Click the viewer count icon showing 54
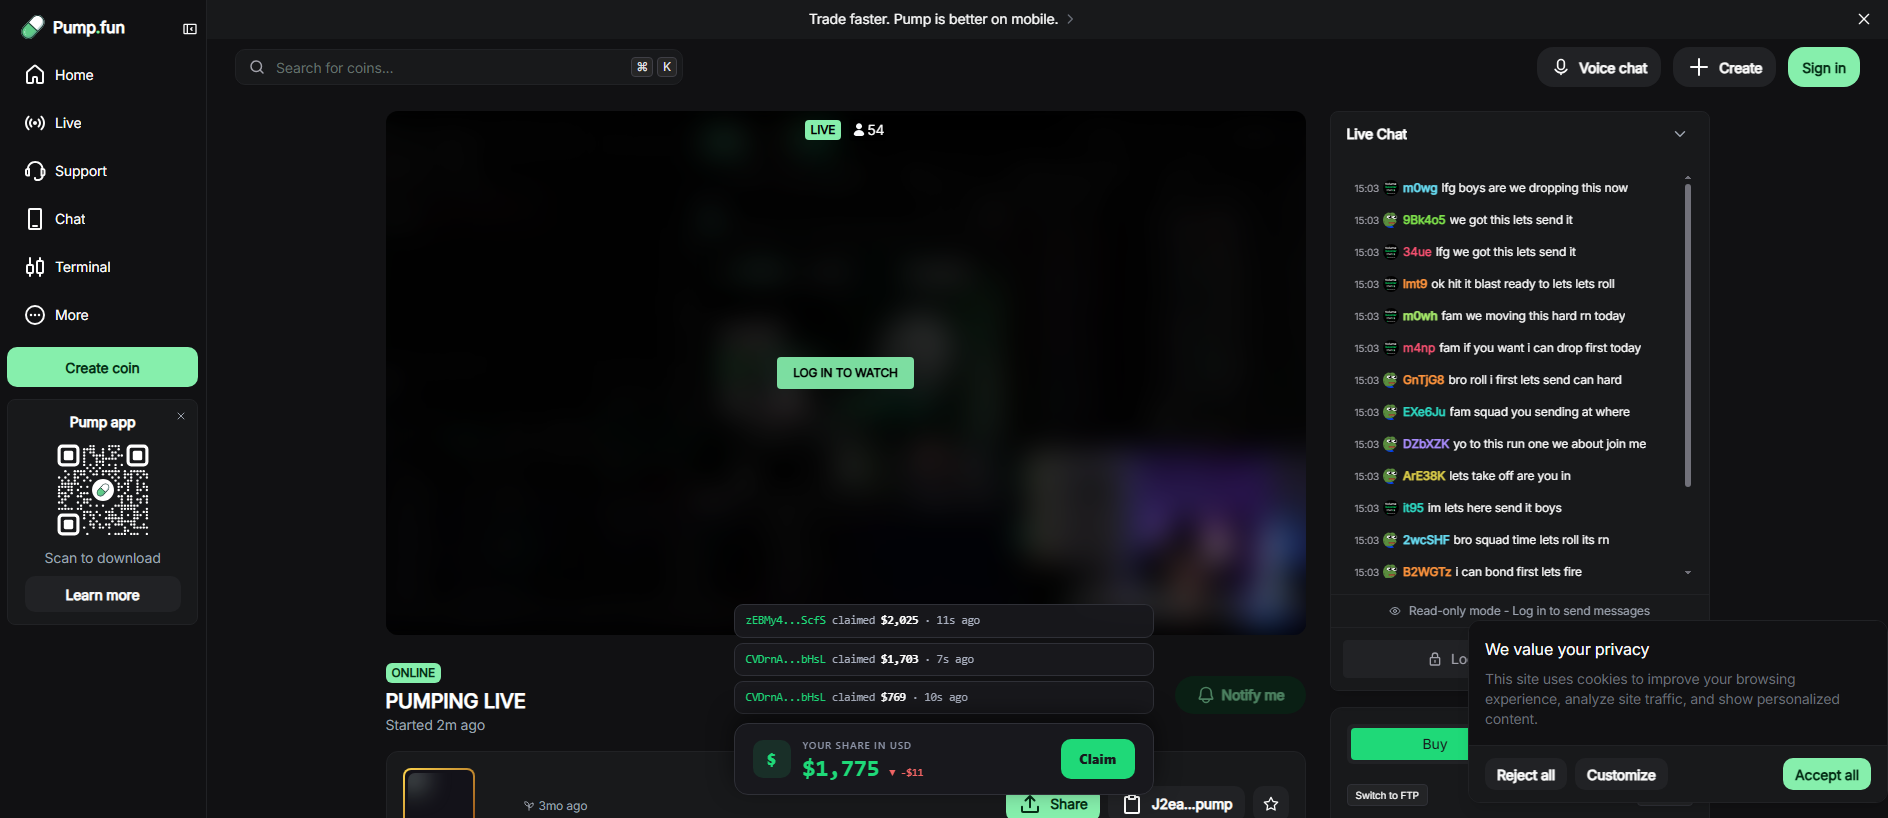Screen dimensions: 1888x818 coord(859,130)
